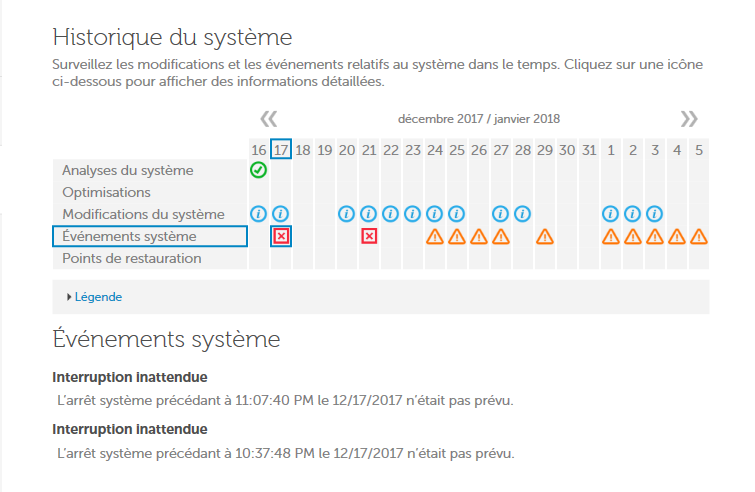This screenshot has width=755, height=492.
Task: Select the Analyses du système row
Action: tap(128, 170)
